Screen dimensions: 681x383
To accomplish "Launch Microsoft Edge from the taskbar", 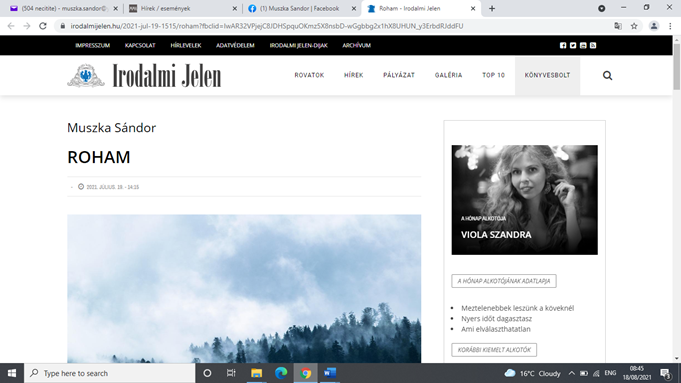I will (x=281, y=373).
